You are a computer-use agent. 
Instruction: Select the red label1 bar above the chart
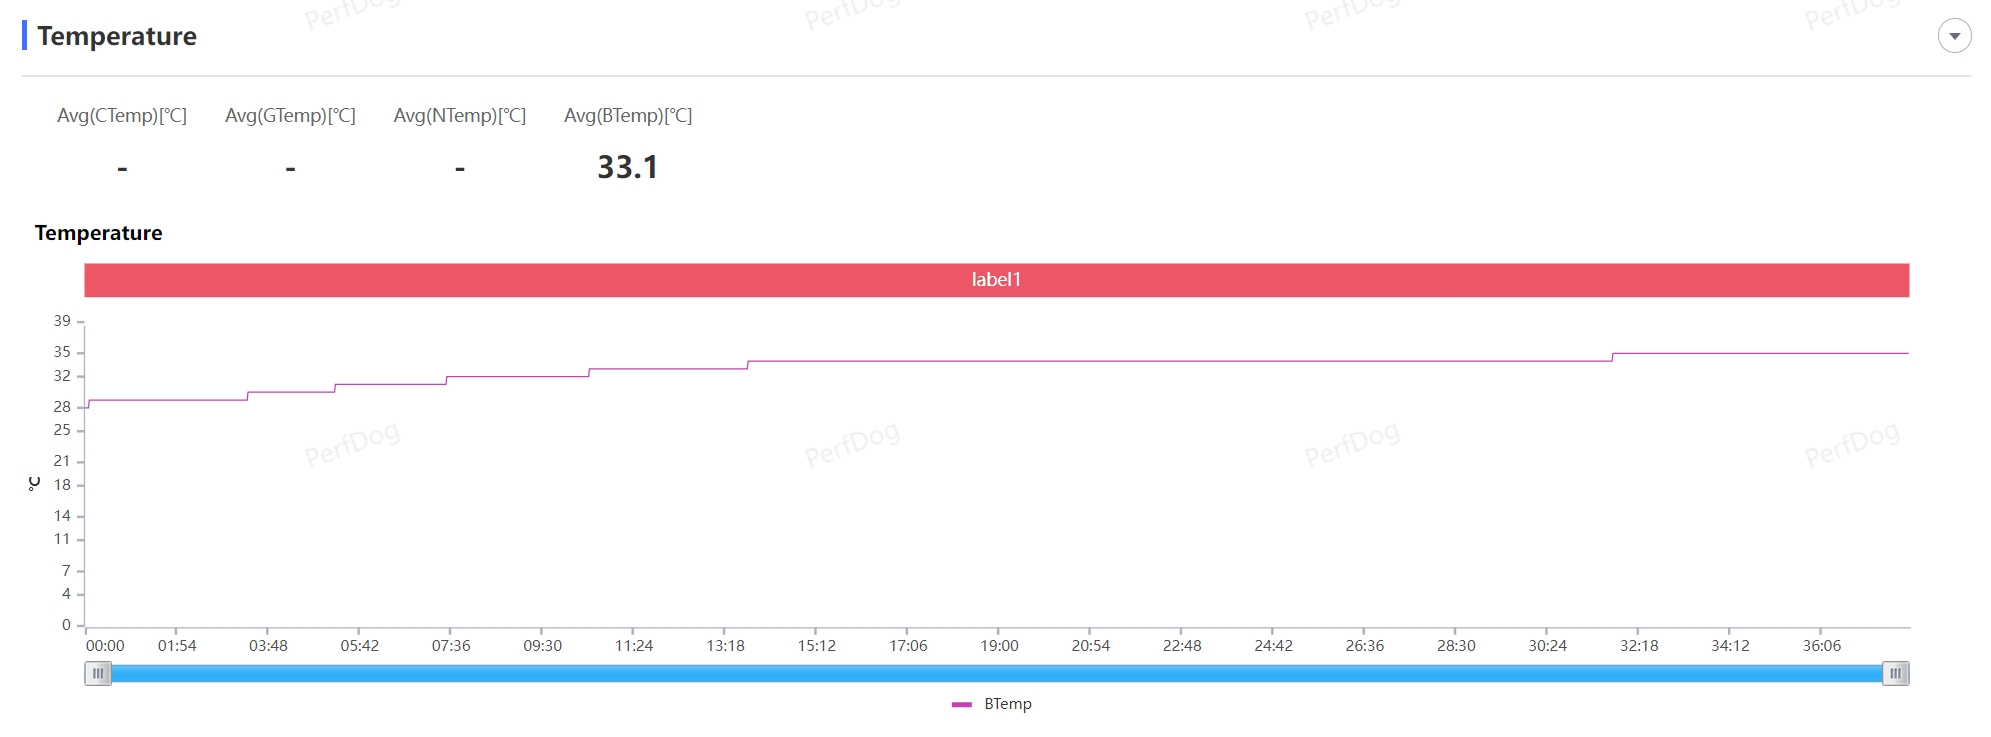tap(996, 280)
